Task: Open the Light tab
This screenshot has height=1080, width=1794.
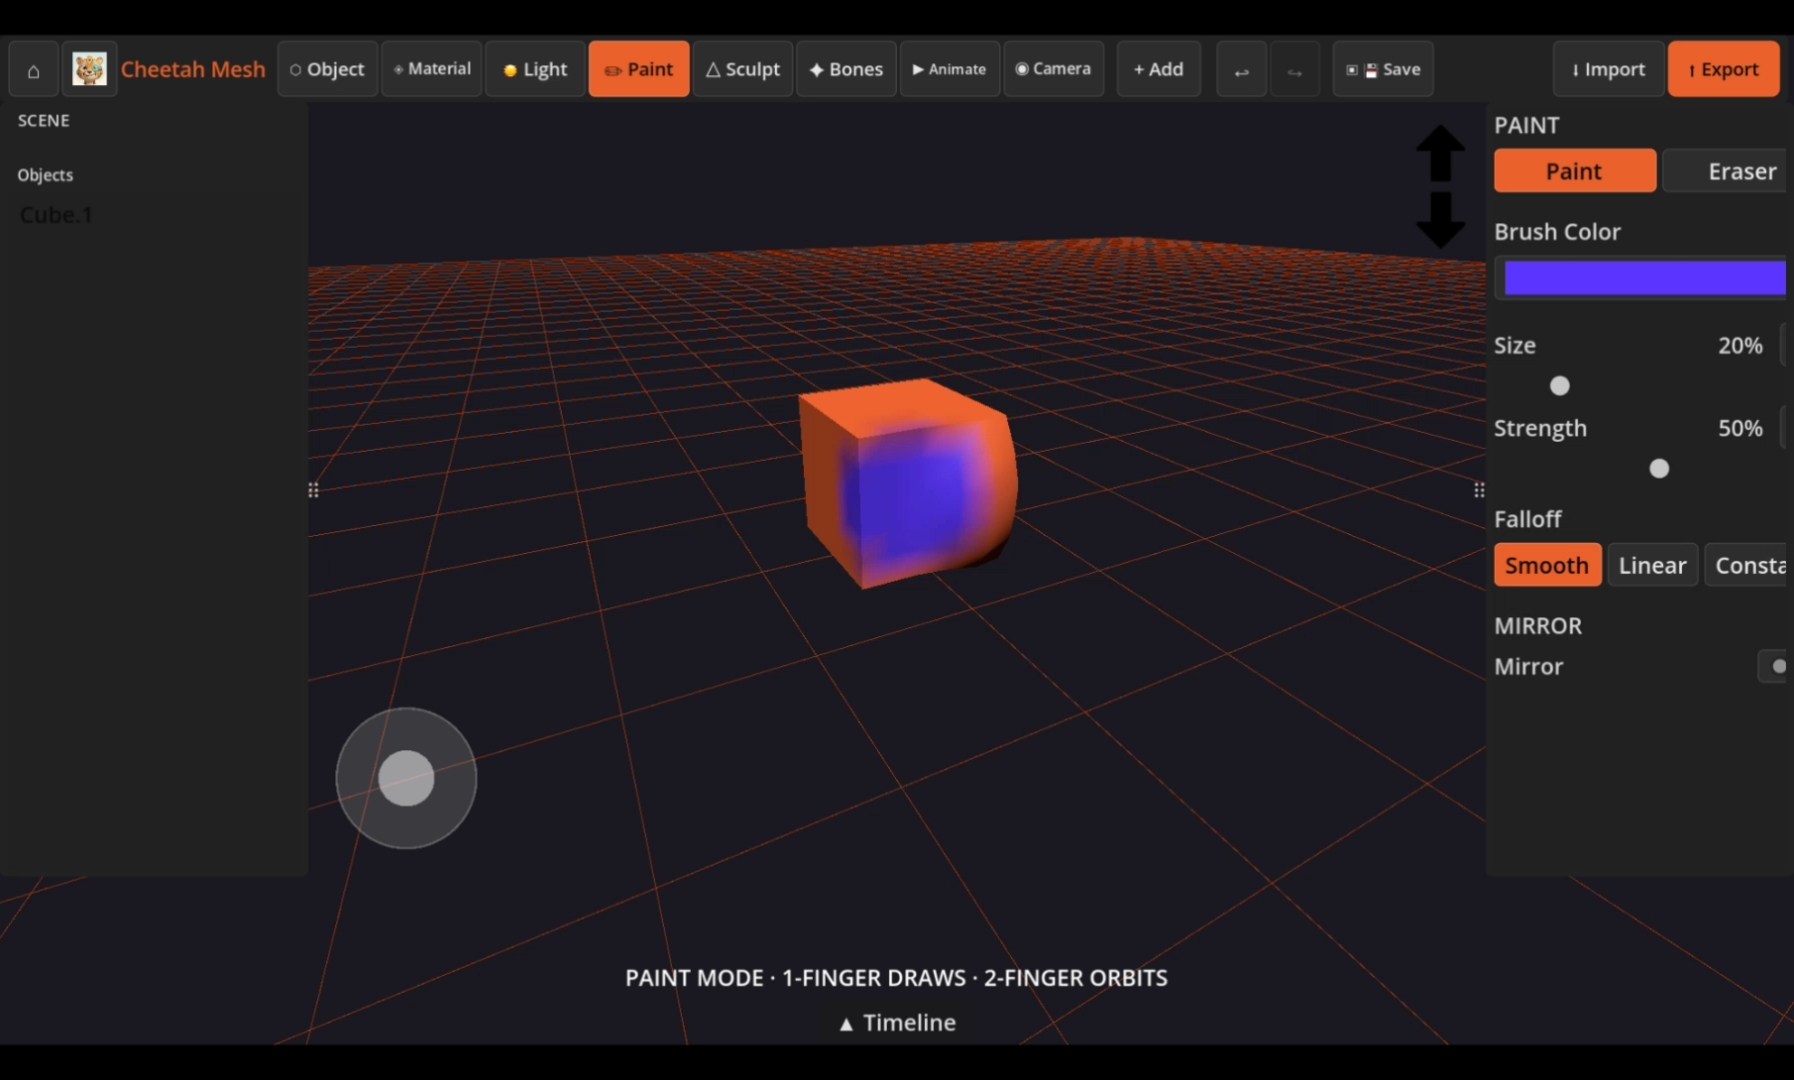Action: pyautogui.click(x=535, y=69)
